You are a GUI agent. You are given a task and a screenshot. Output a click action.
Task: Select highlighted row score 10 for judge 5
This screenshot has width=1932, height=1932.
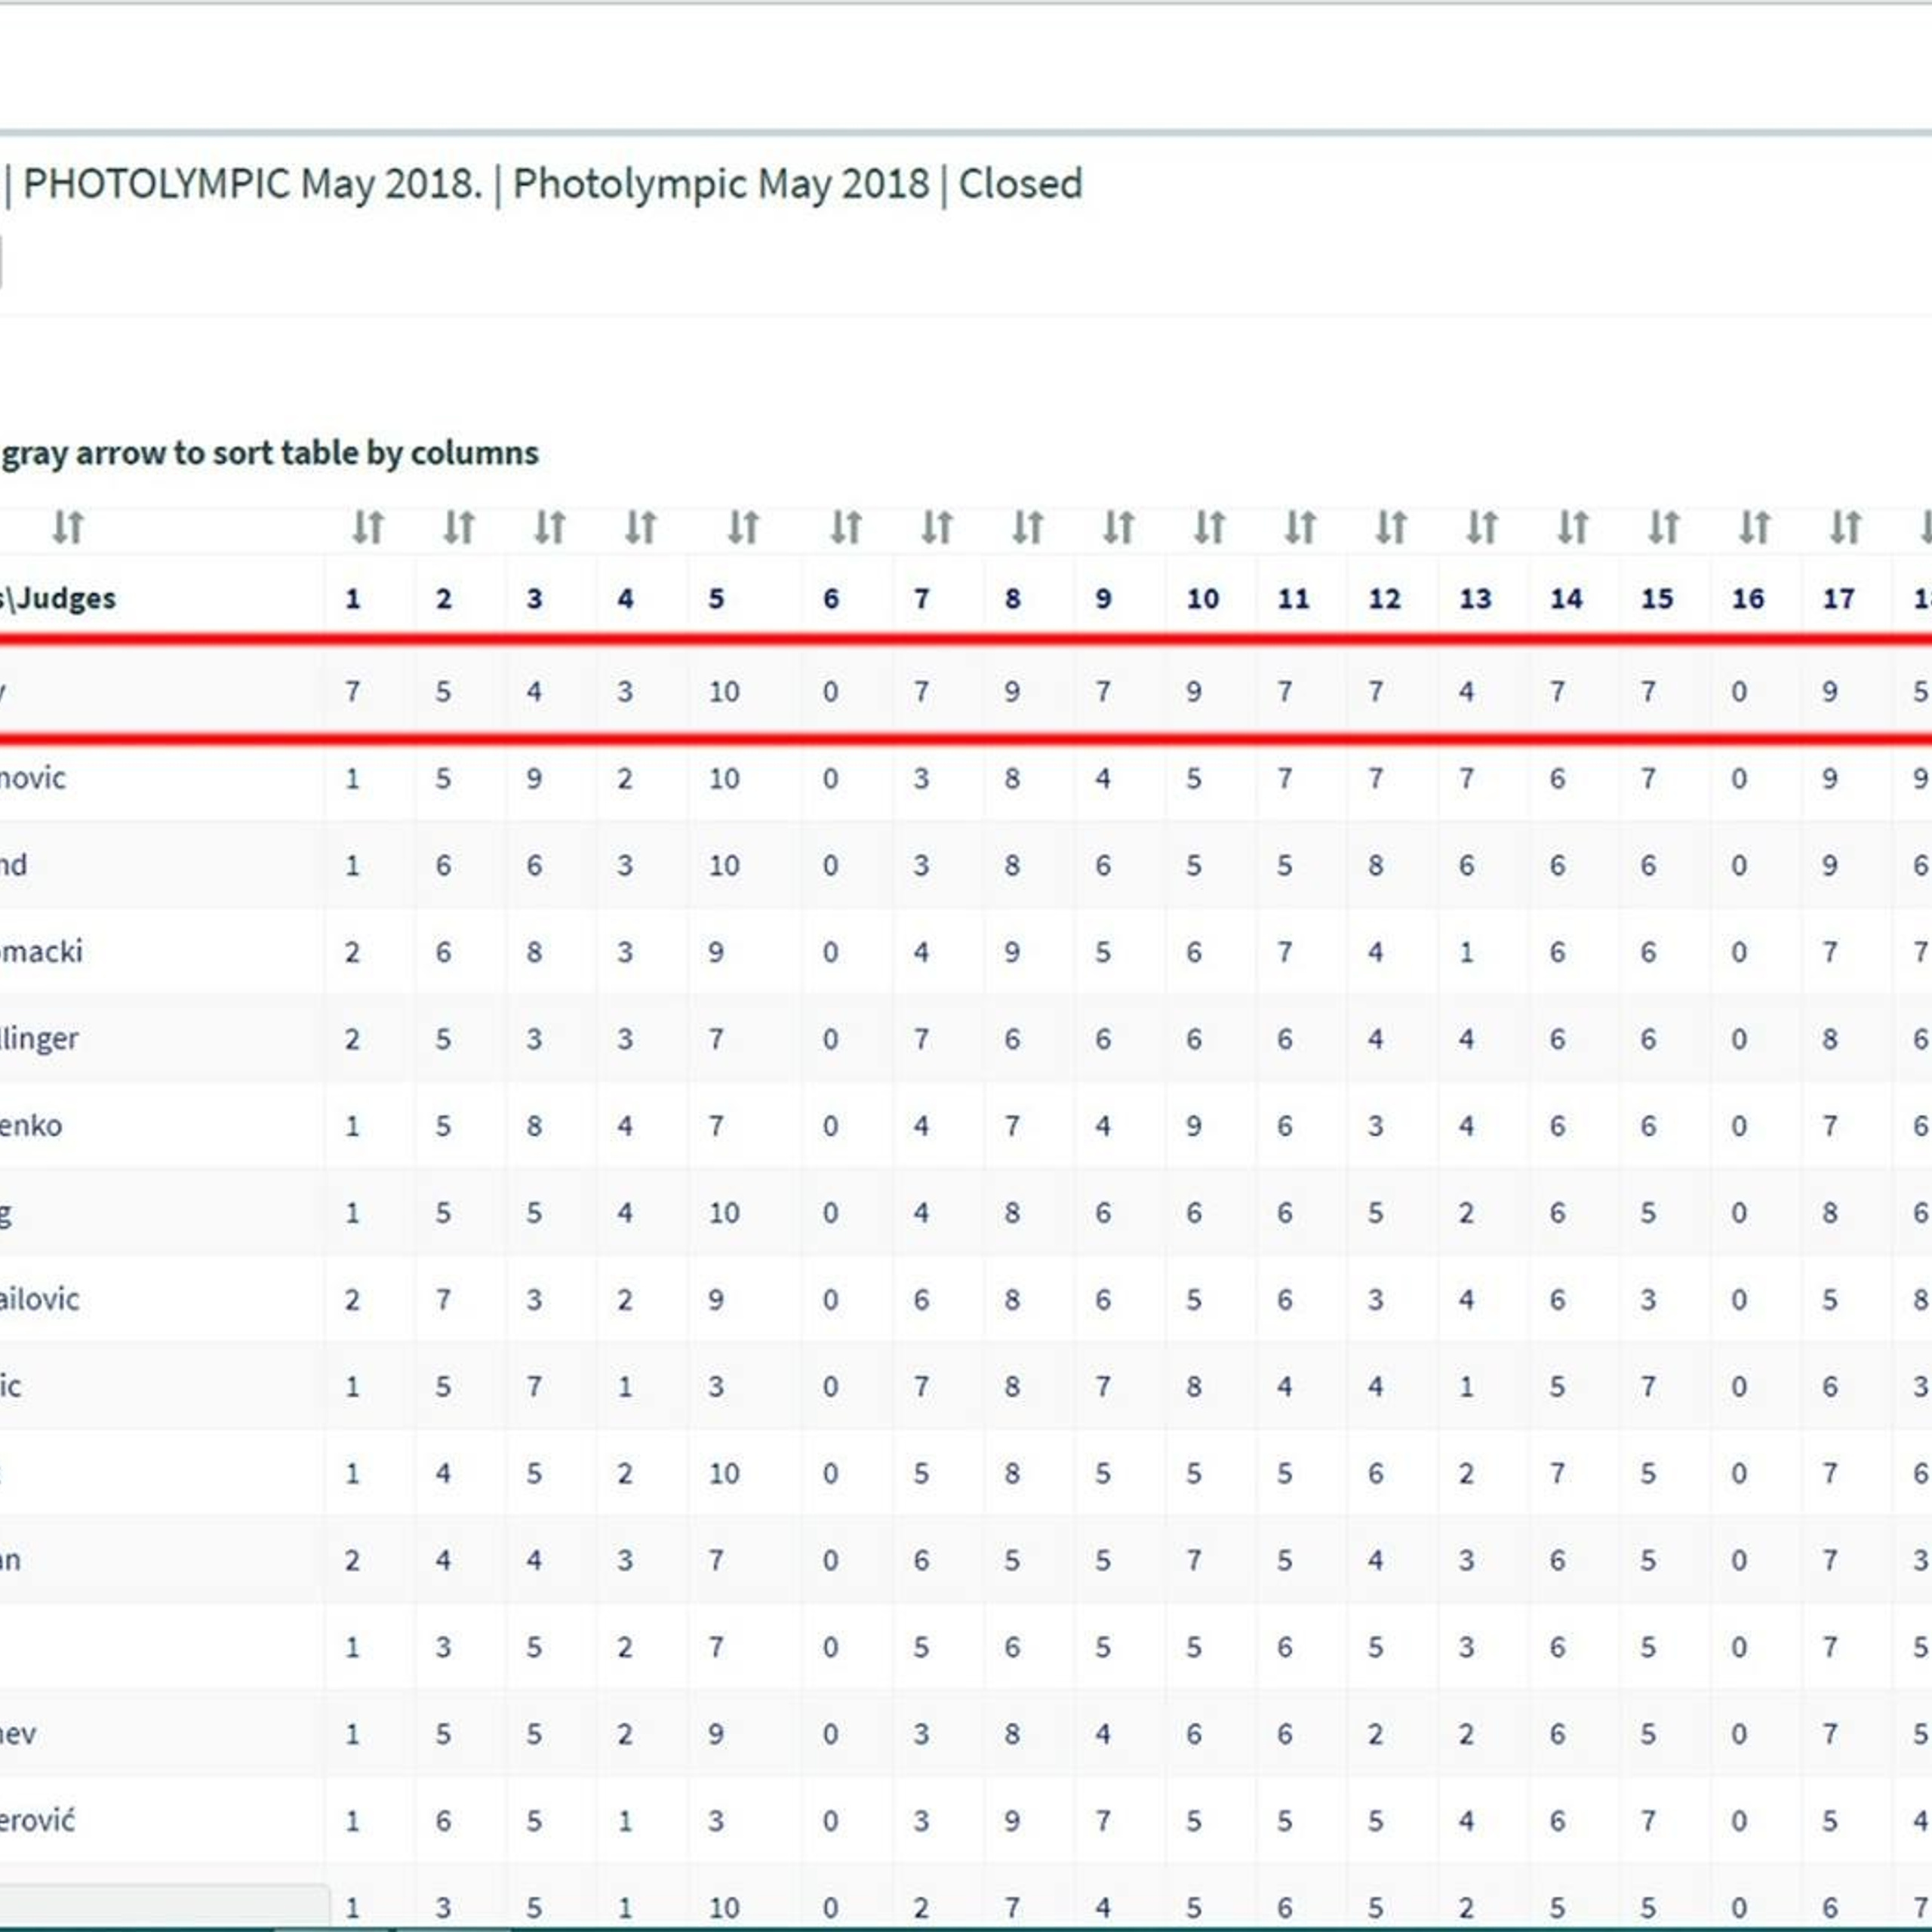pyautogui.click(x=723, y=692)
